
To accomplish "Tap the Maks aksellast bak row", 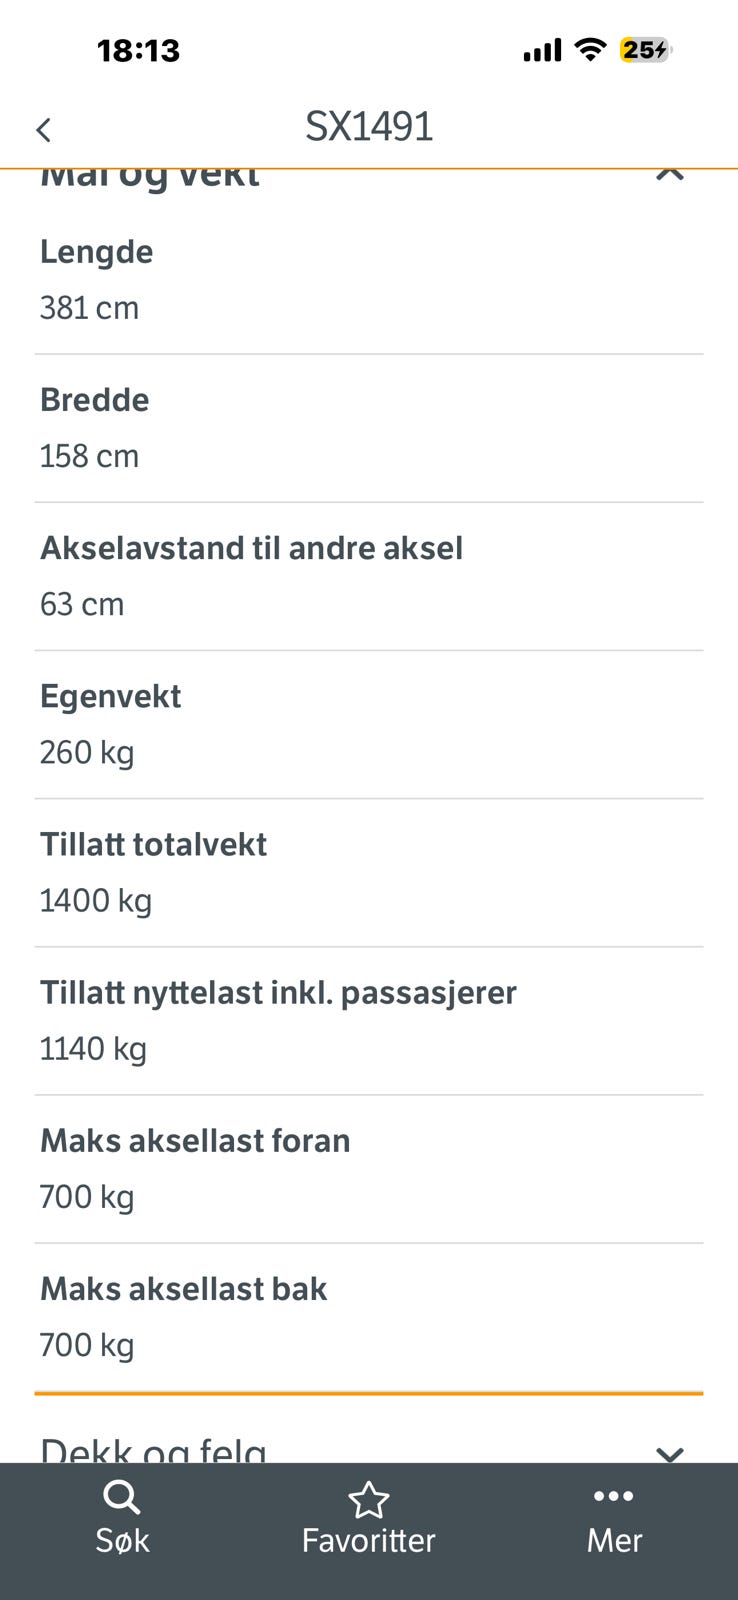I will [369, 1317].
